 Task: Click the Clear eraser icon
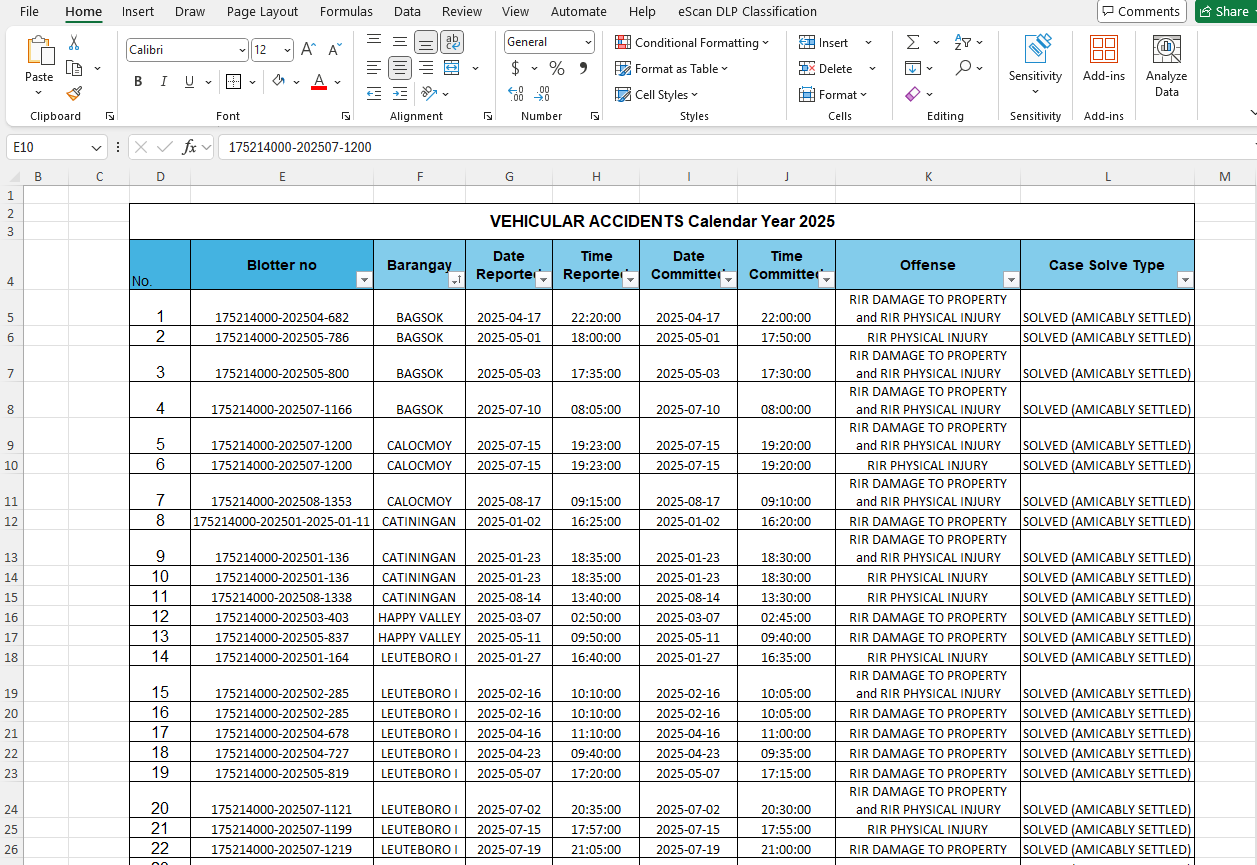pyautogui.click(x=912, y=94)
